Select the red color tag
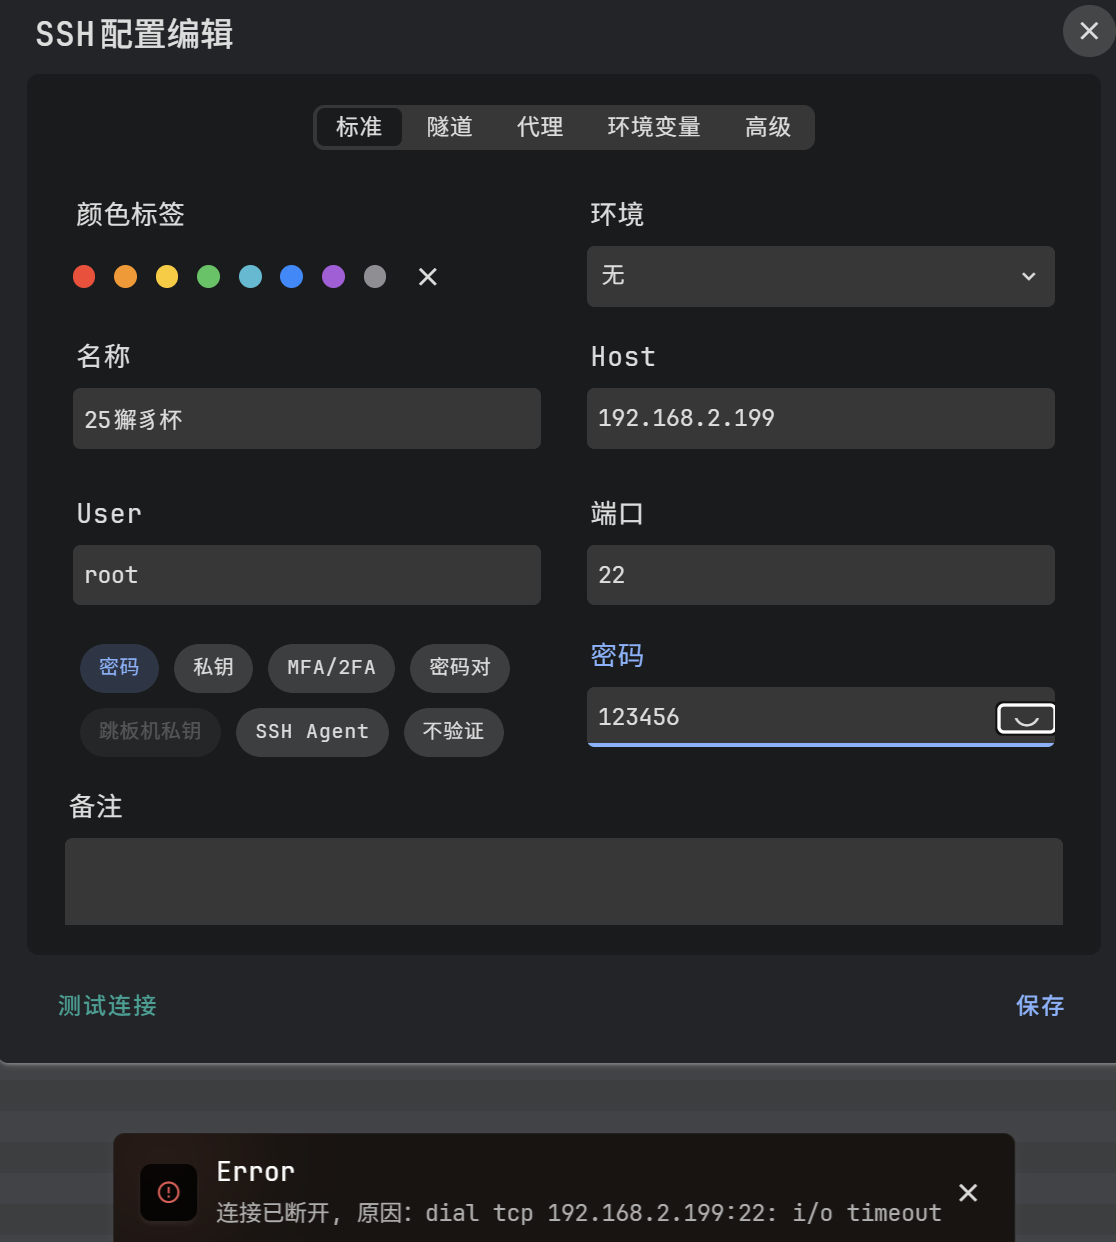 coord(84,277)
